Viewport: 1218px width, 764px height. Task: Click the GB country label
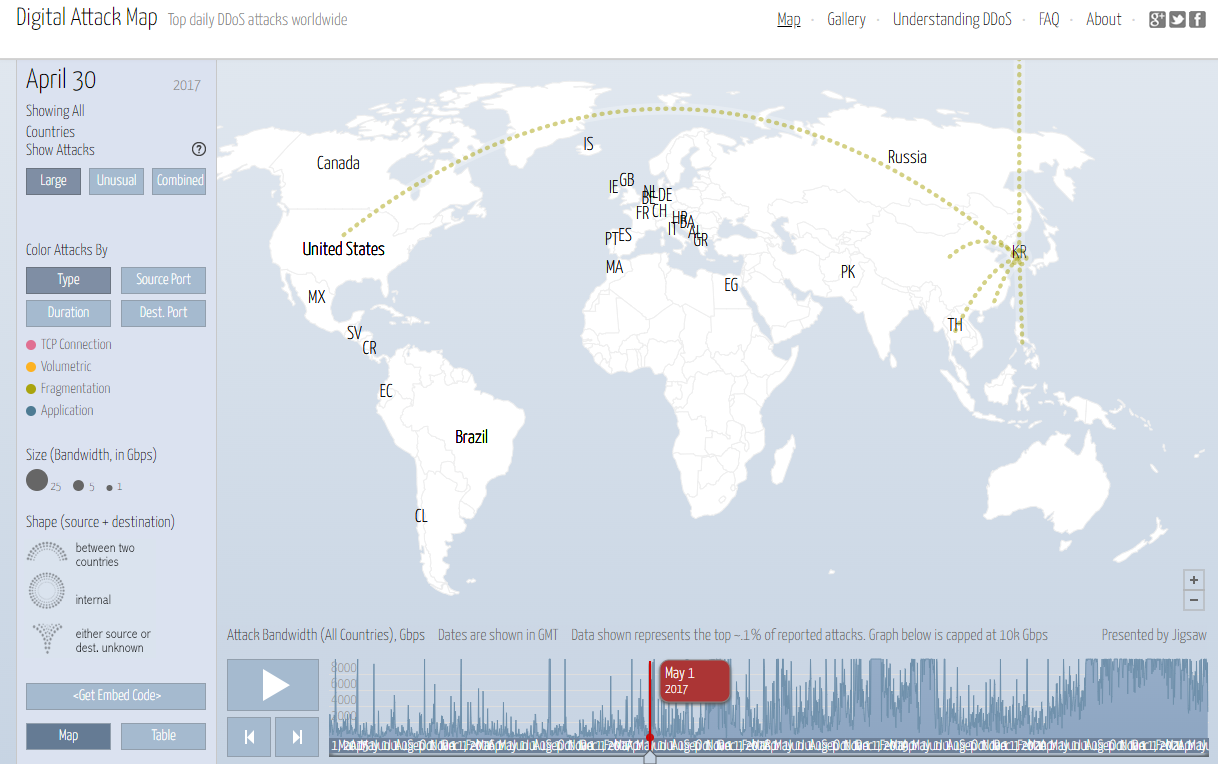click(x=627, y=180)
